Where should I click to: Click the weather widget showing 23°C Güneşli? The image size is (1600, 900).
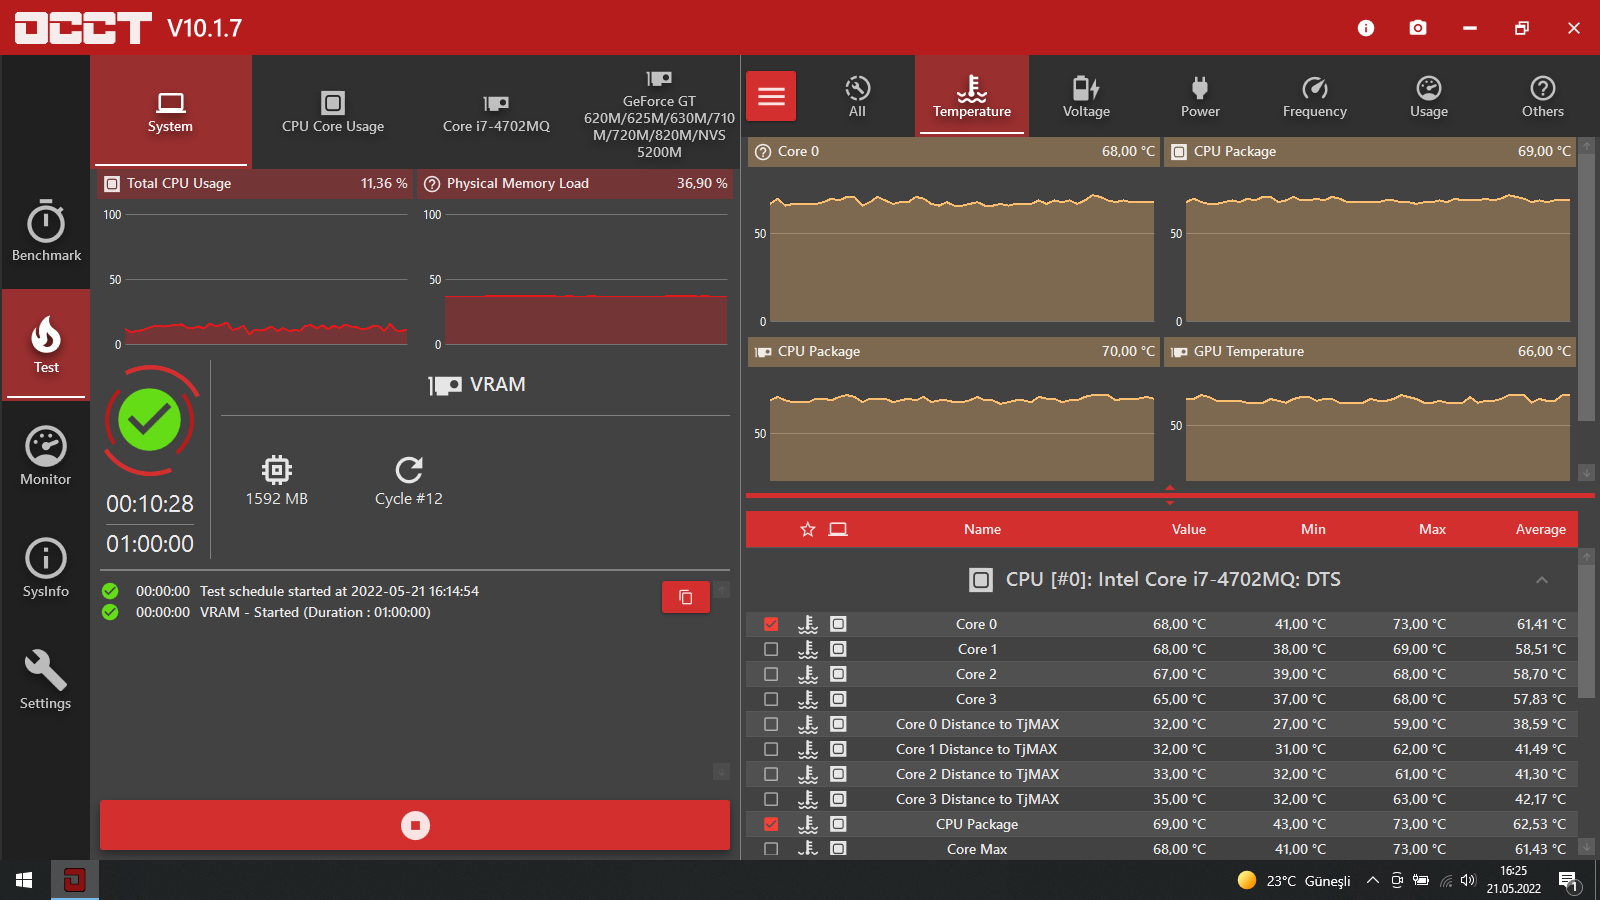pyautogui.click(x=1294, y=880)
